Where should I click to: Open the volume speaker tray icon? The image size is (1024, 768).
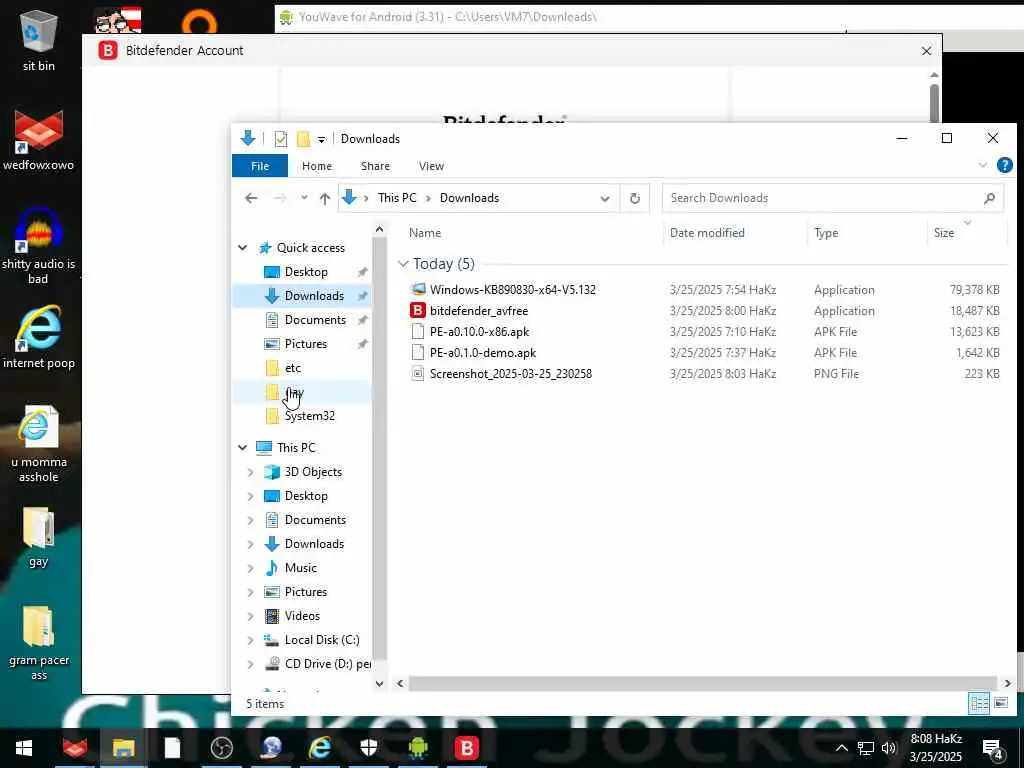click(x=889, y=748)
